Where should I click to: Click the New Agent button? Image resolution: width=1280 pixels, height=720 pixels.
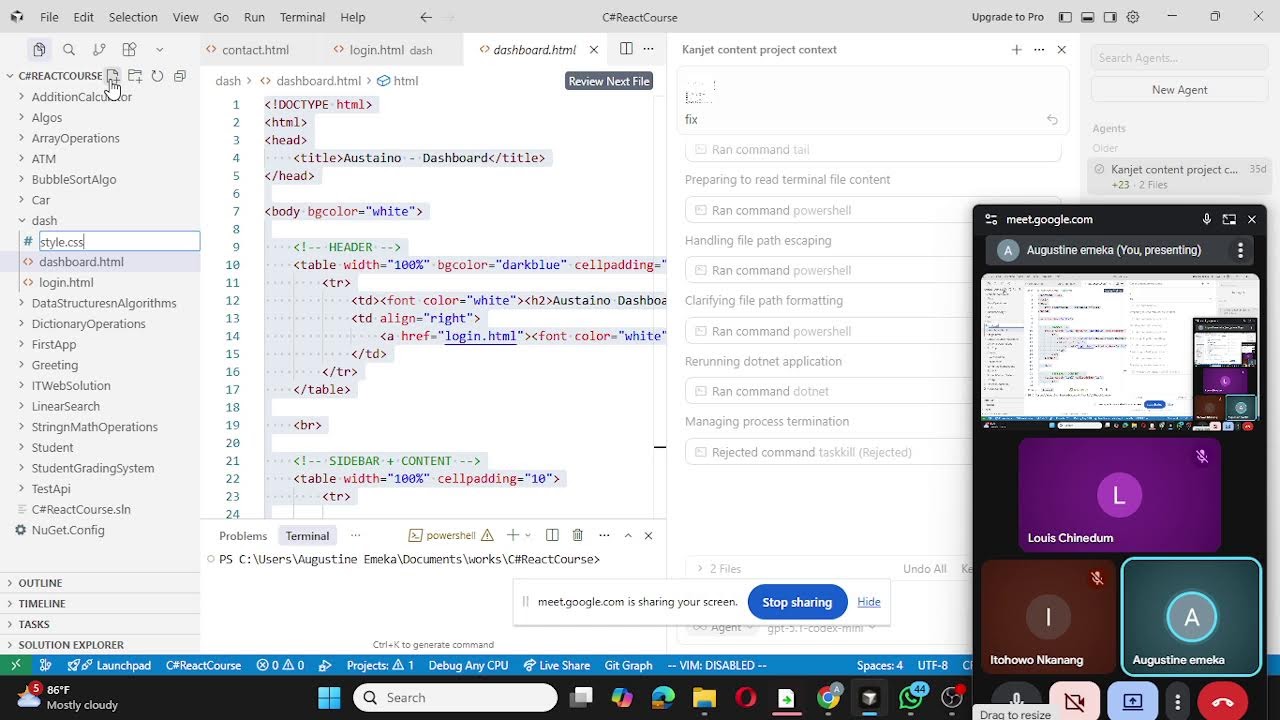(x=1179, y=90)
